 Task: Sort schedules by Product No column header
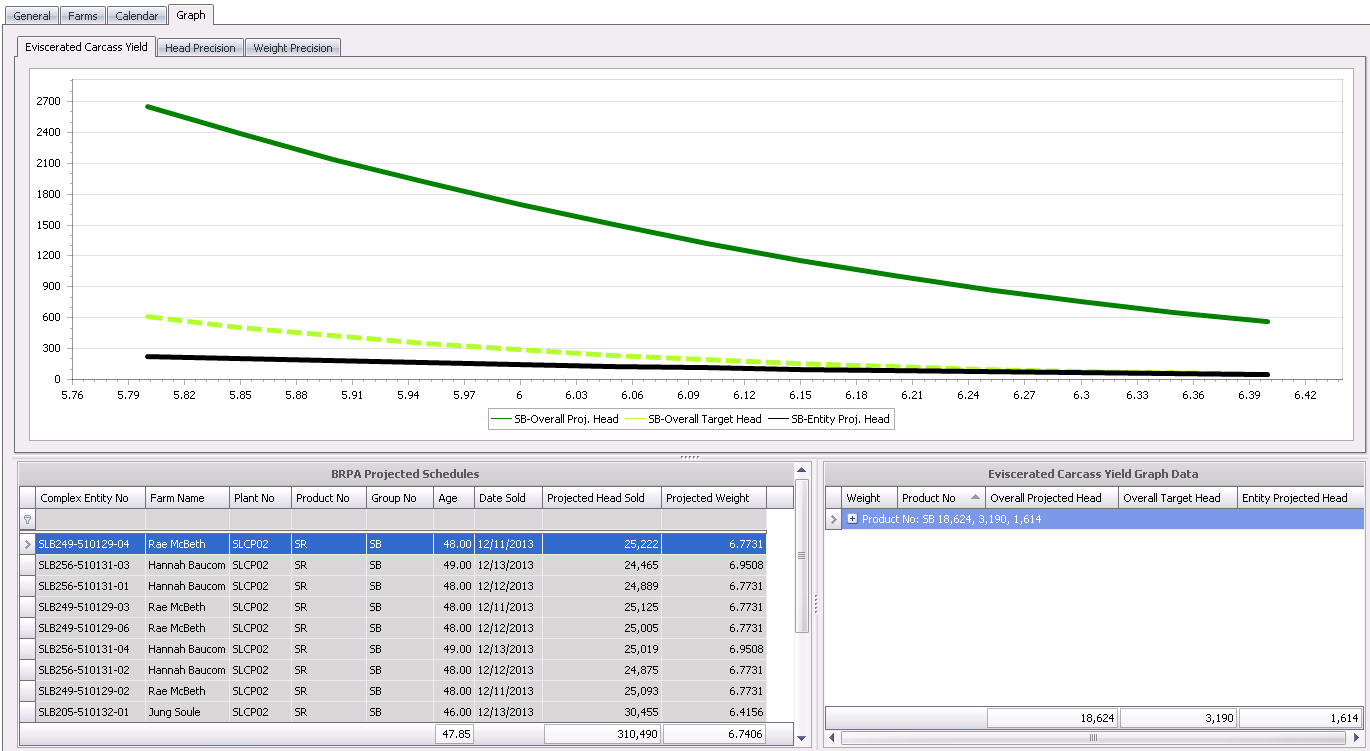coord(329,498)
